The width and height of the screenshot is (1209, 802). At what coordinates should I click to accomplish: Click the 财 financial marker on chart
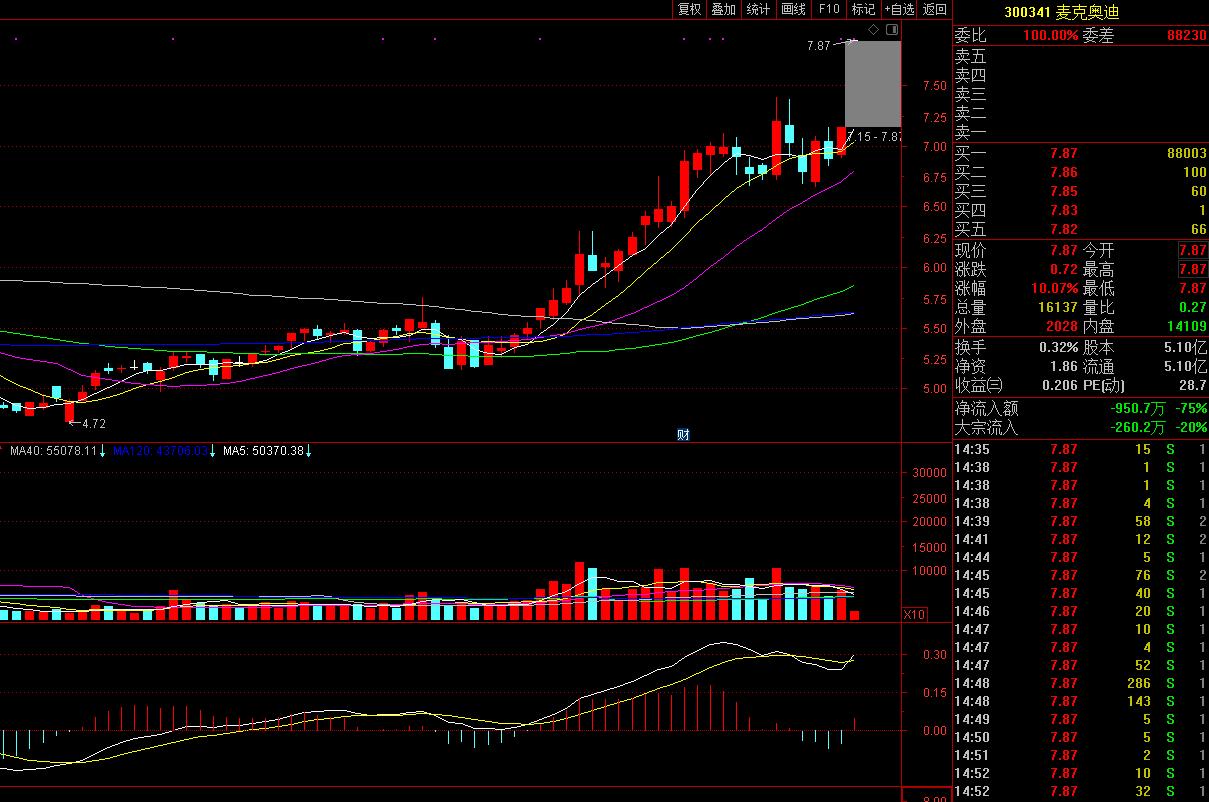[683, 434]
